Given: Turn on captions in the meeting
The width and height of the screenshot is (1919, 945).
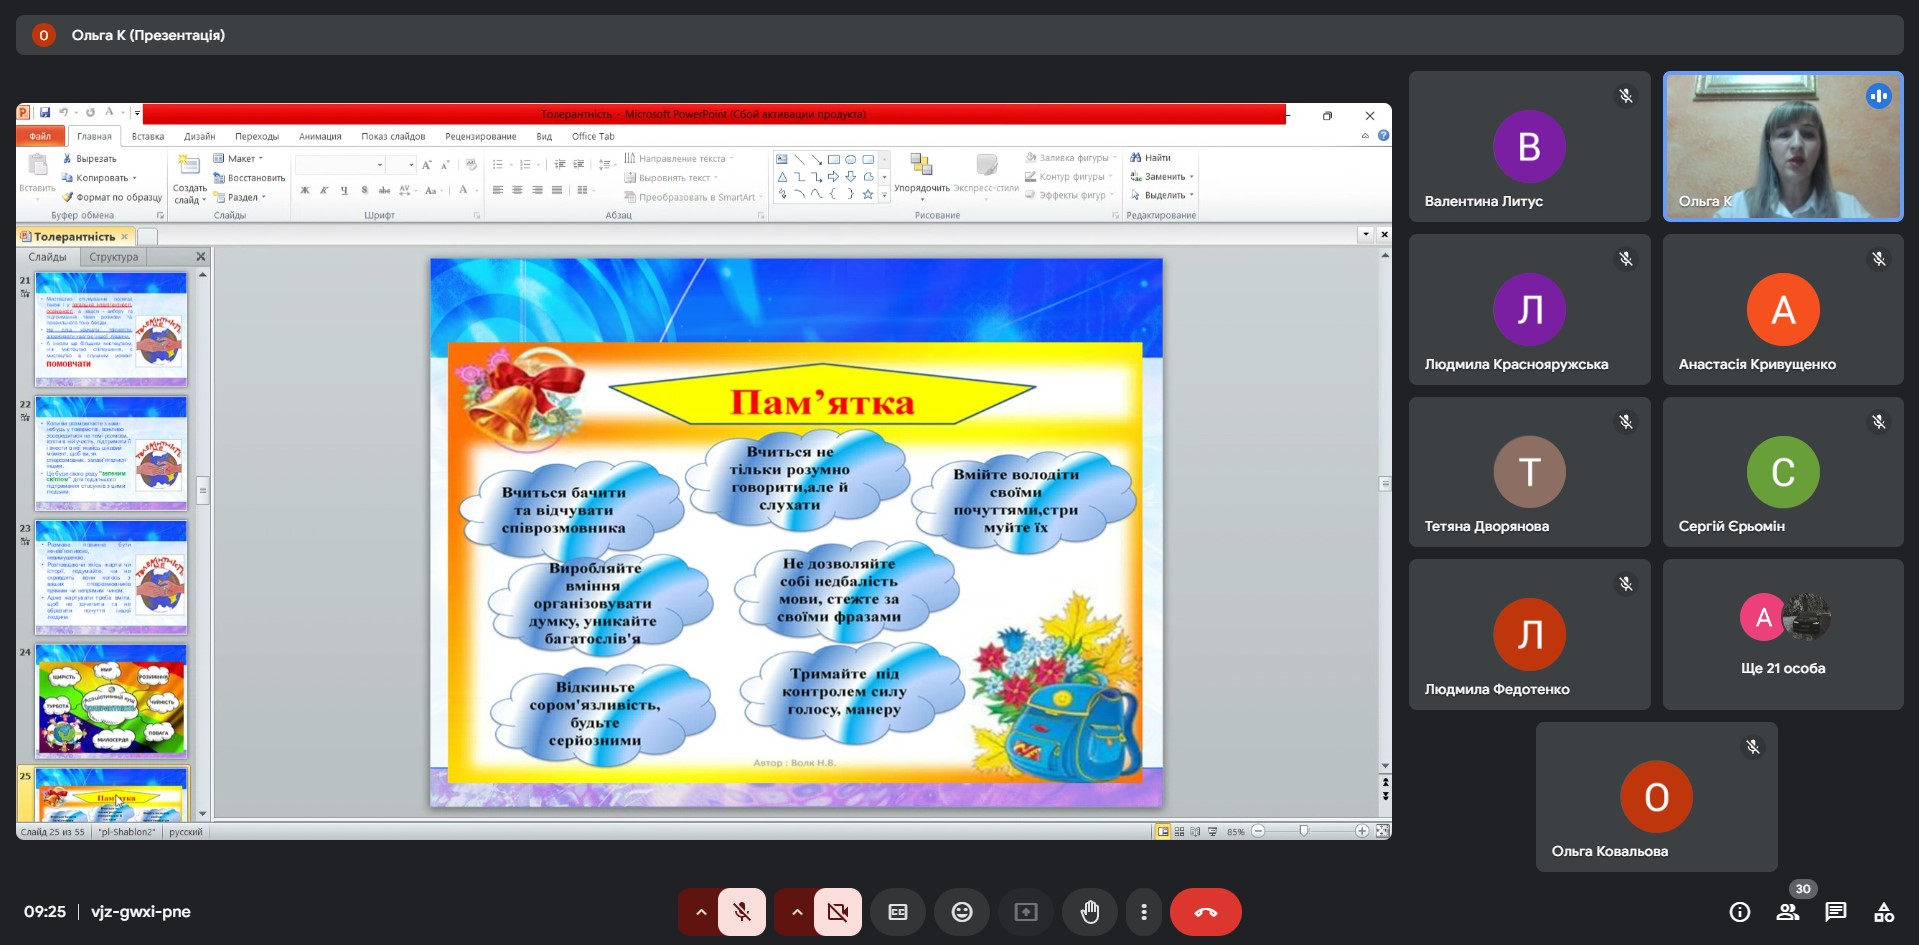Looking at the screenshot, I should coord(897,912).
